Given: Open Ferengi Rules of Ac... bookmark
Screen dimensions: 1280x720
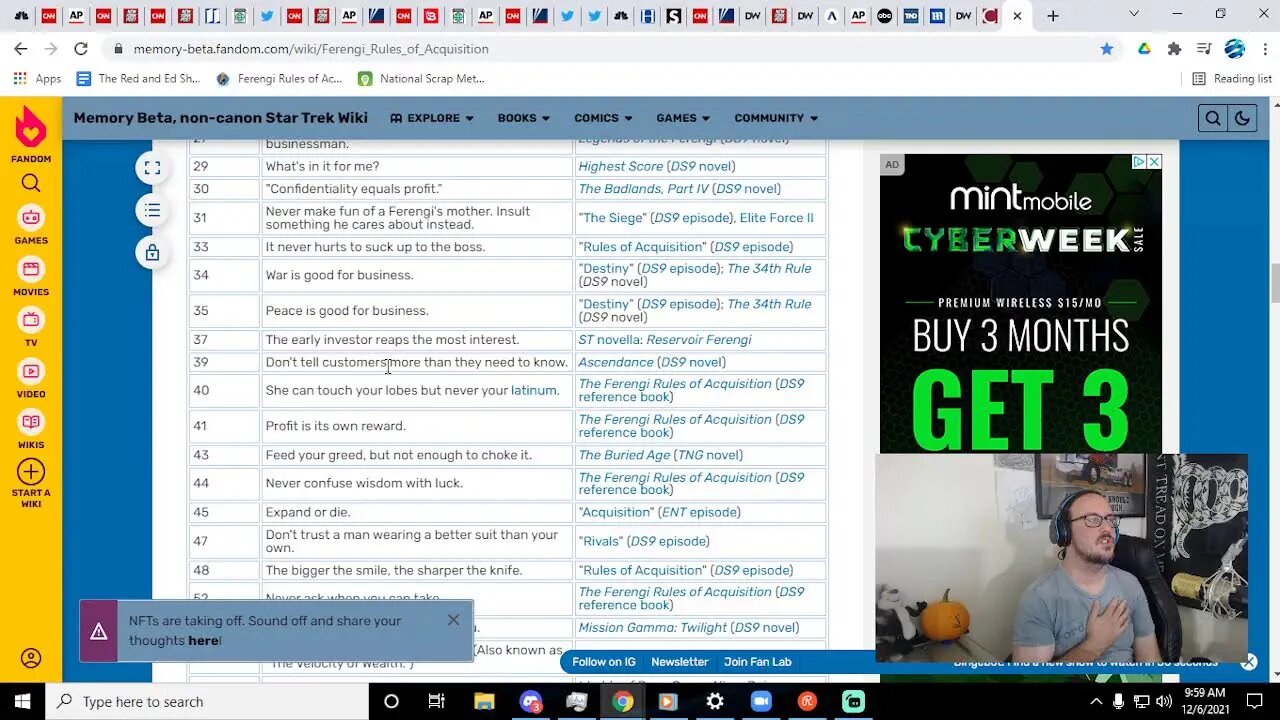Looking at the screenshot, I should 279,78.
